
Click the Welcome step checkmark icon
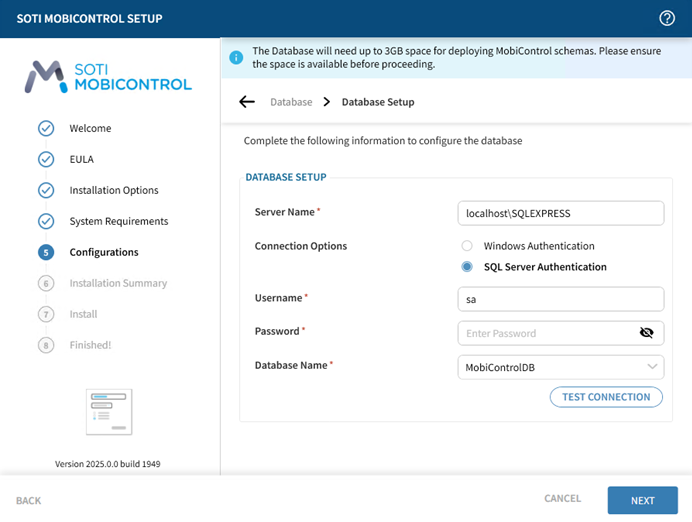coord(46,128)
